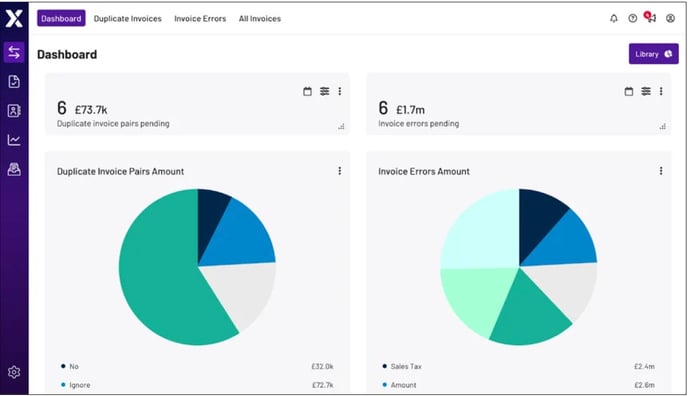Click the 'Ignore' legend entry
This screenshot has width=688, height=396.
point(75,385)
